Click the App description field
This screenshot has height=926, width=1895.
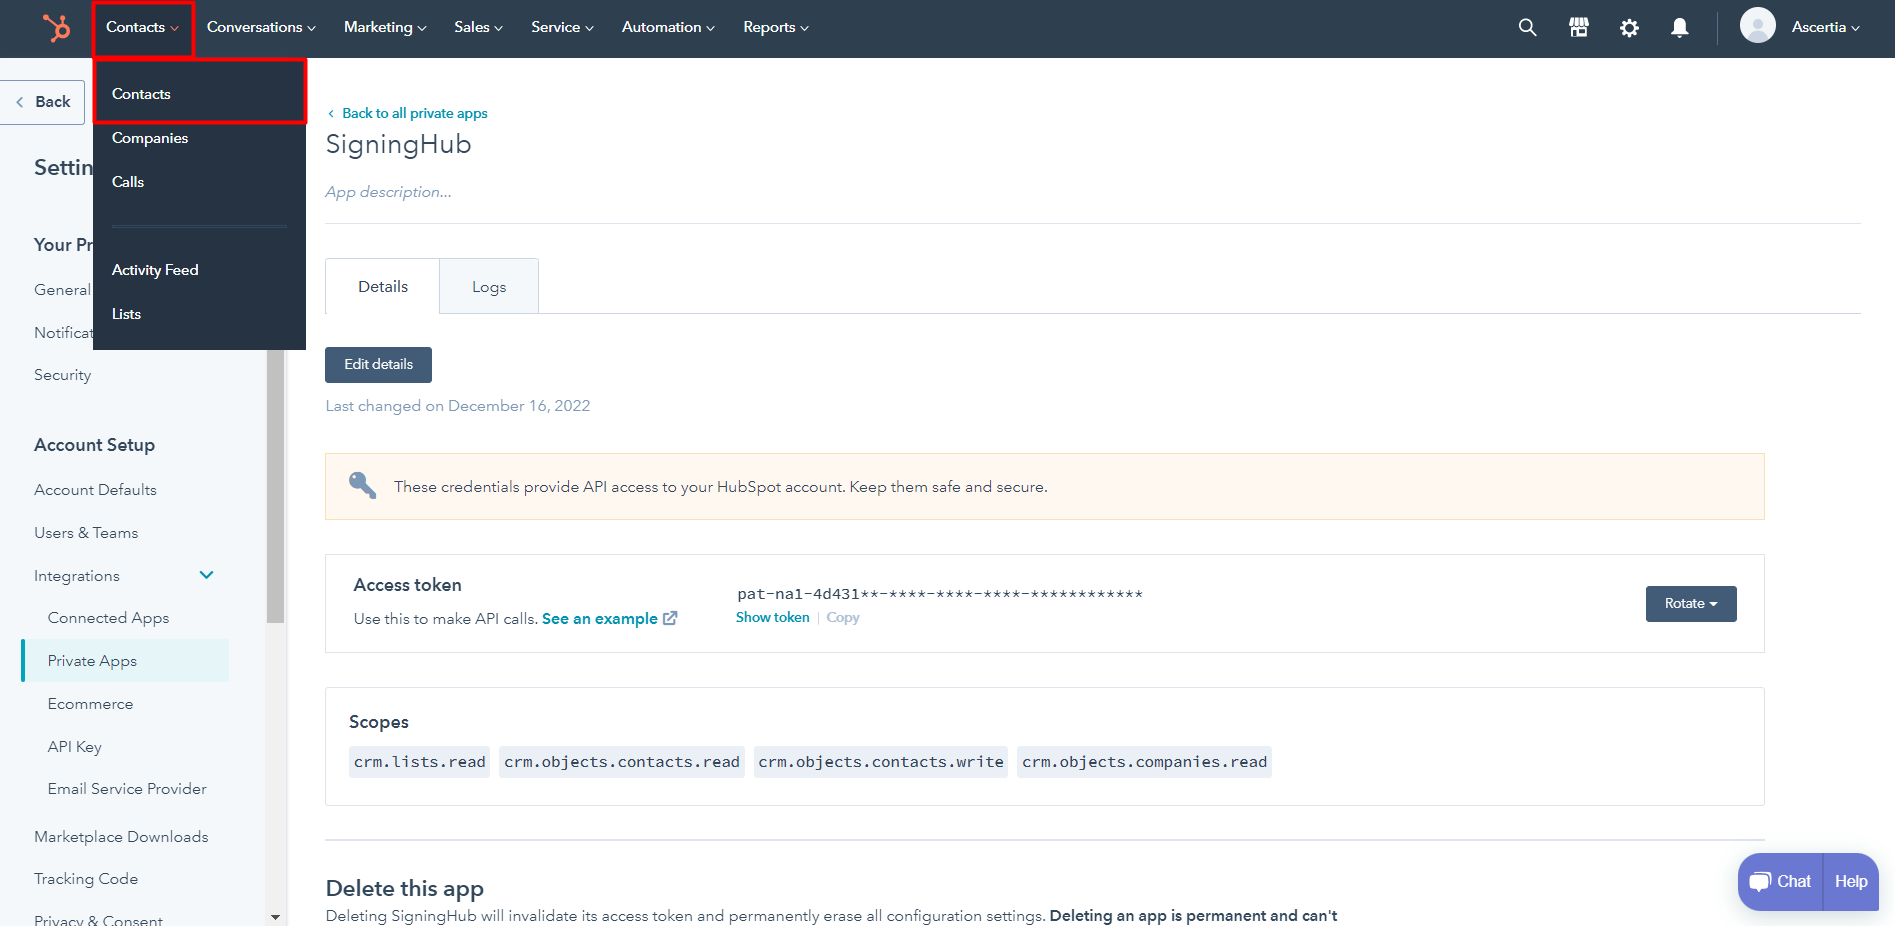tap(388, 192)
